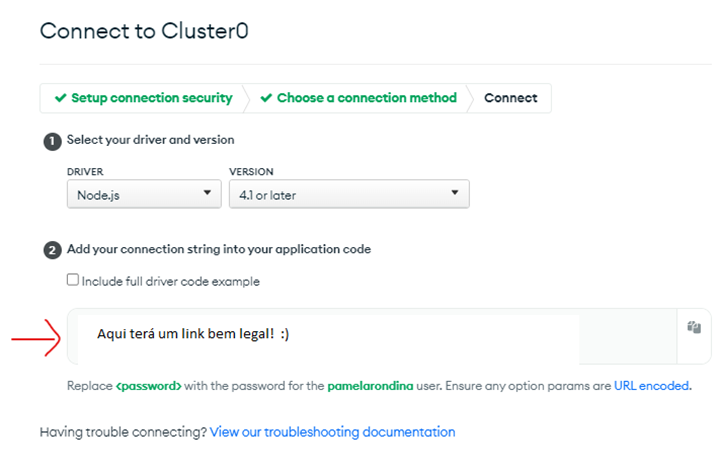The image size is (719, 472).
Task: View our troubleshooting documentation link
Action: pyautogui.click(x=332, y=432)
